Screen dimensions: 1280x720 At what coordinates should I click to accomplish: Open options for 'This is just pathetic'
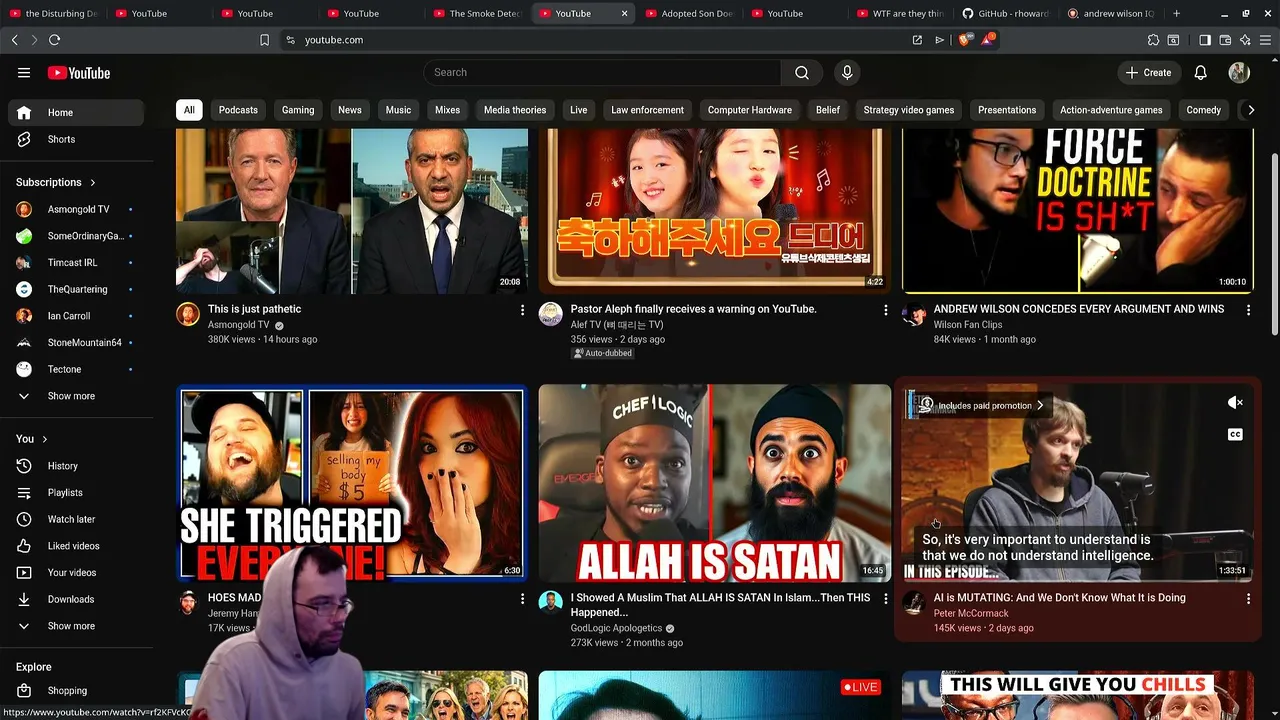[522, 310]
